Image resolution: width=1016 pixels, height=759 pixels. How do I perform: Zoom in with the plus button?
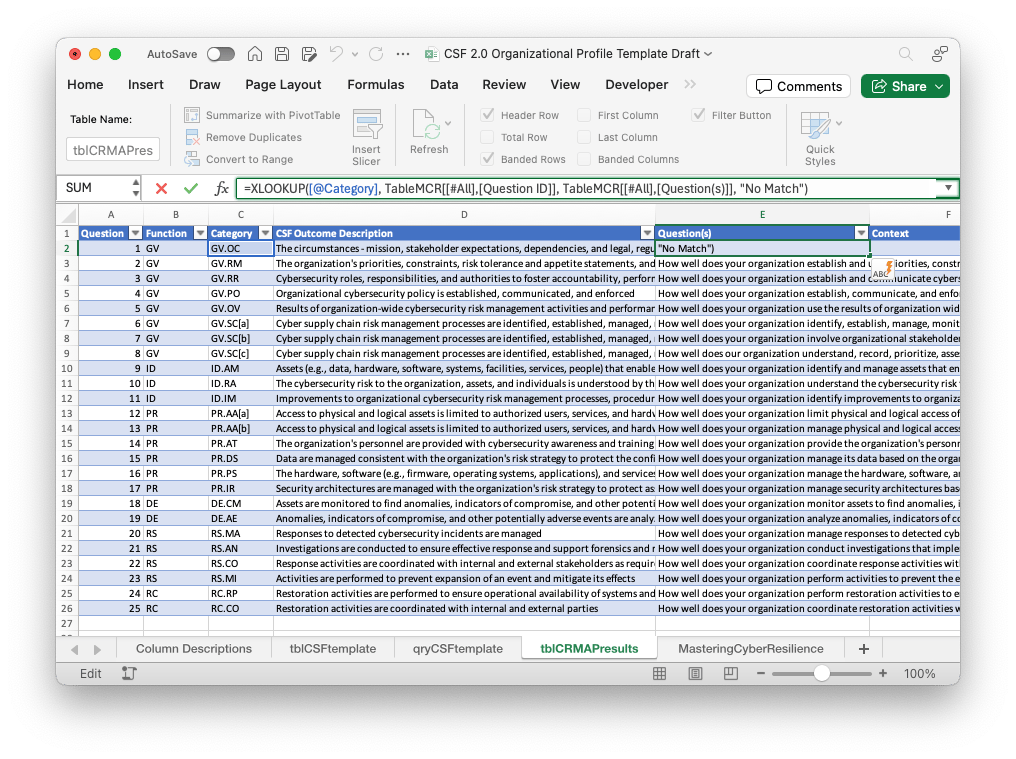883,674
